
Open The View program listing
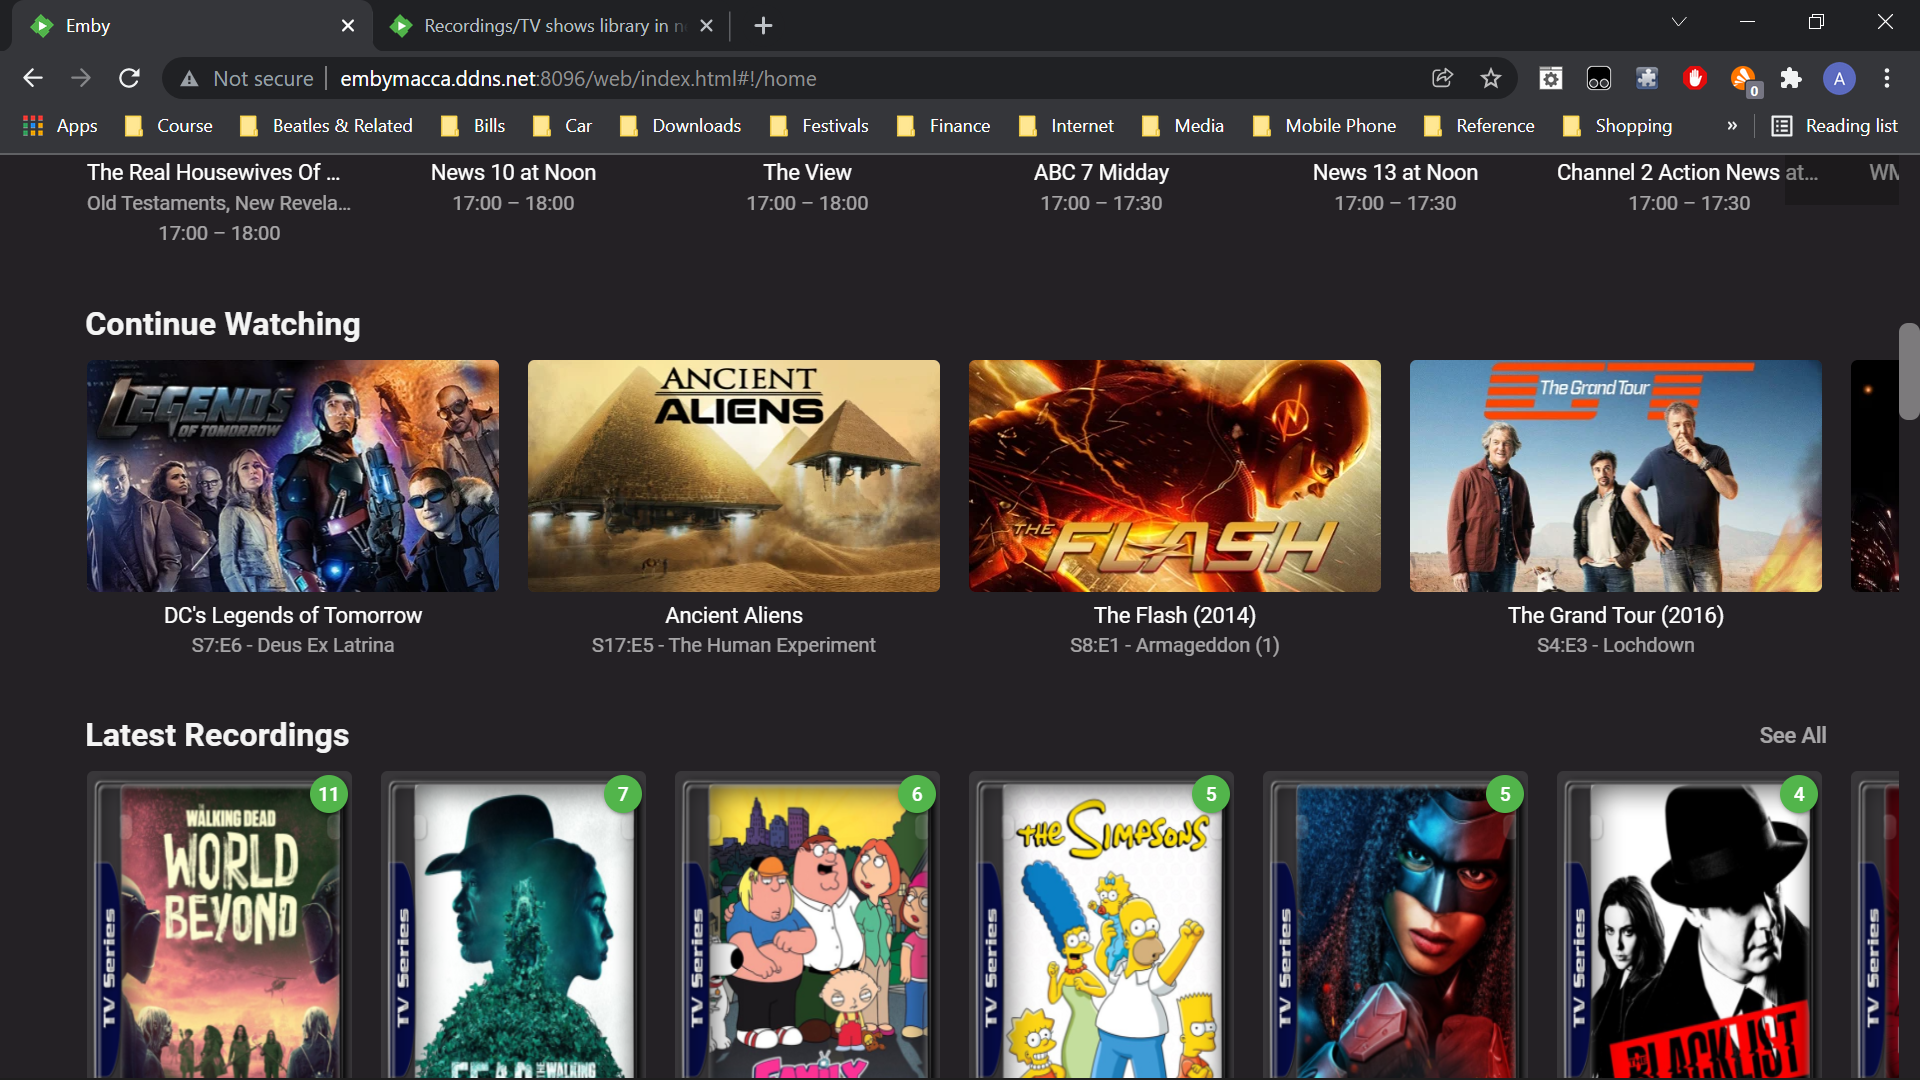(807, 173)
